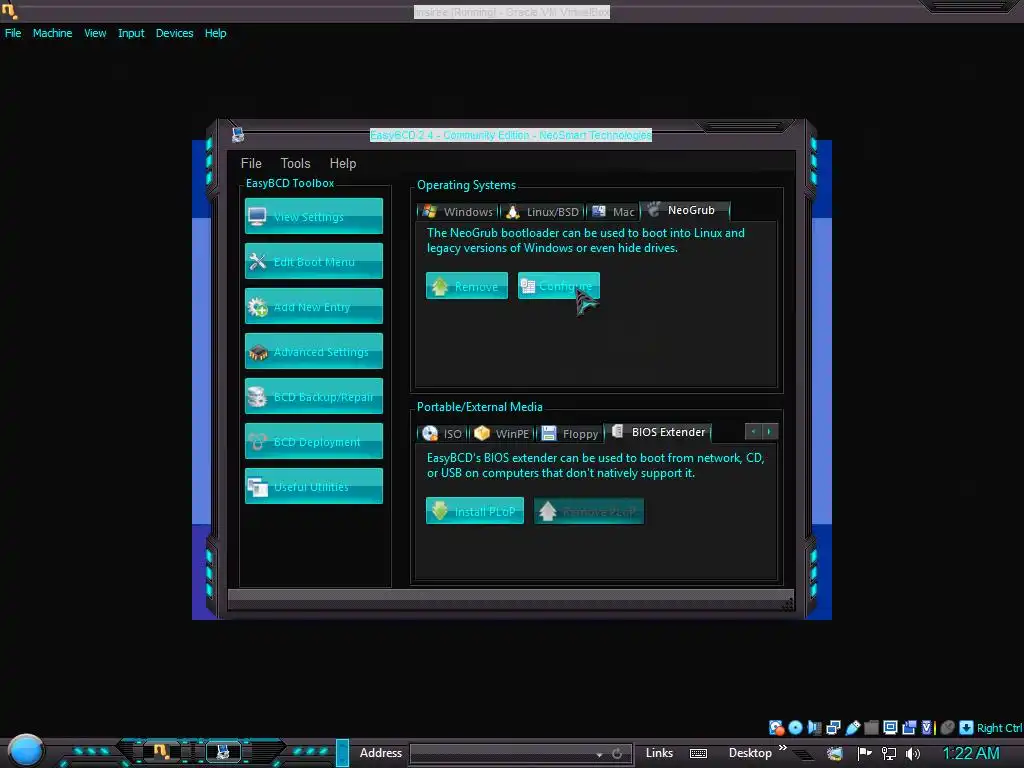1024x768 pixels.
Task: Click VirtualBox audio status icon
Action: [814, 728]
